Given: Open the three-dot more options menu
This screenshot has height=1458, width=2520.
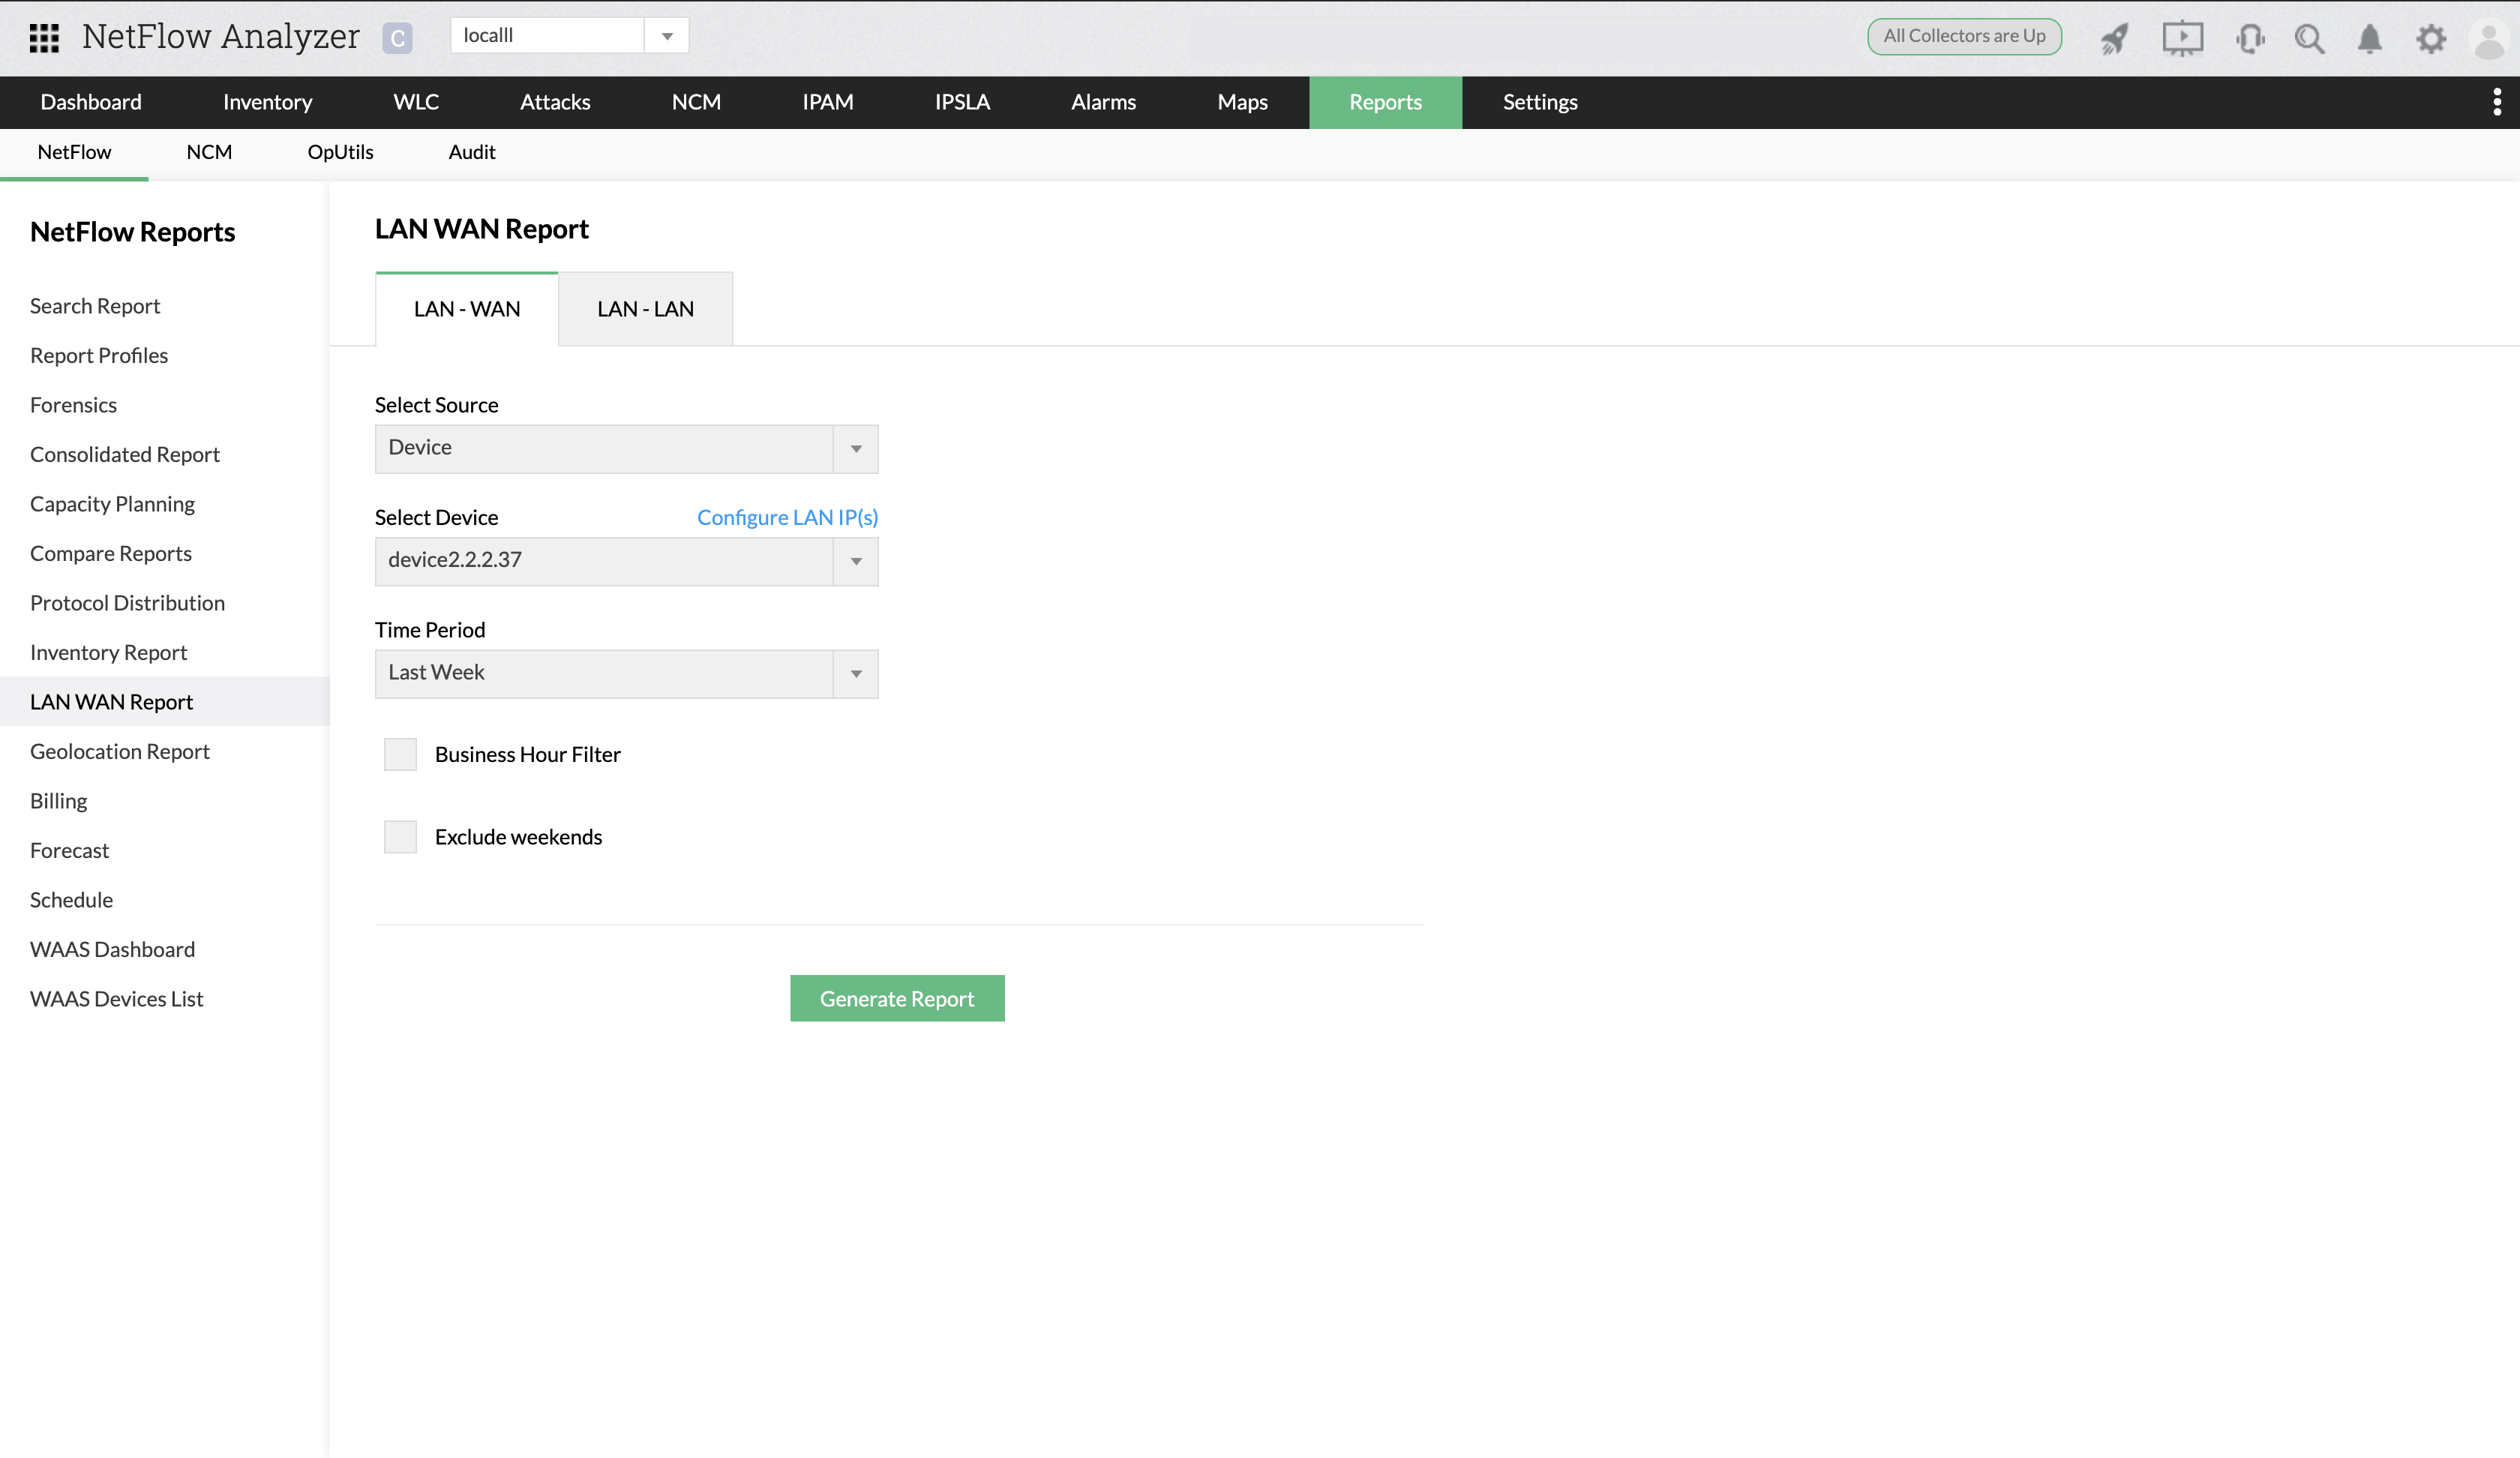Looking at the screenshot, I should [2497, 102].
